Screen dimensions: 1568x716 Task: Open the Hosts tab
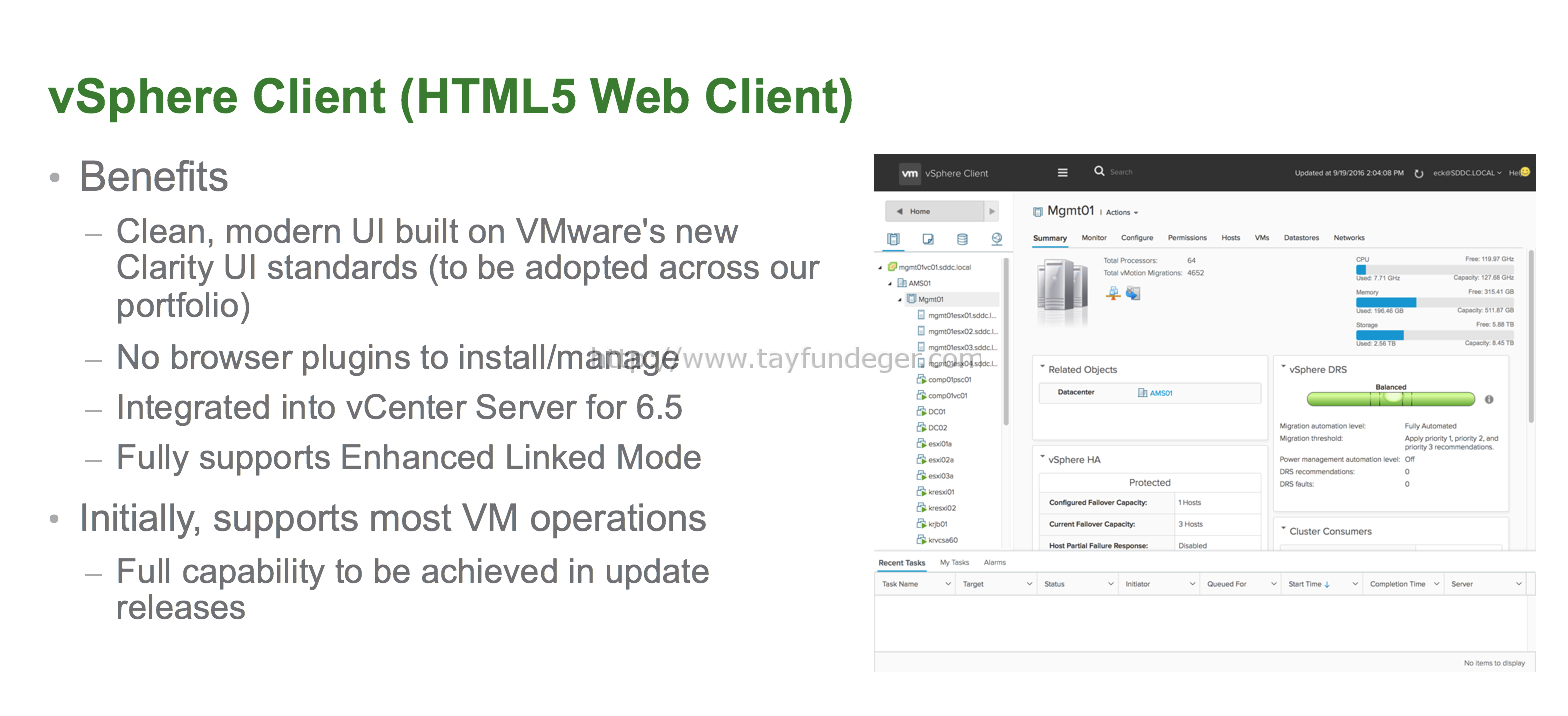click(1231, 238)
